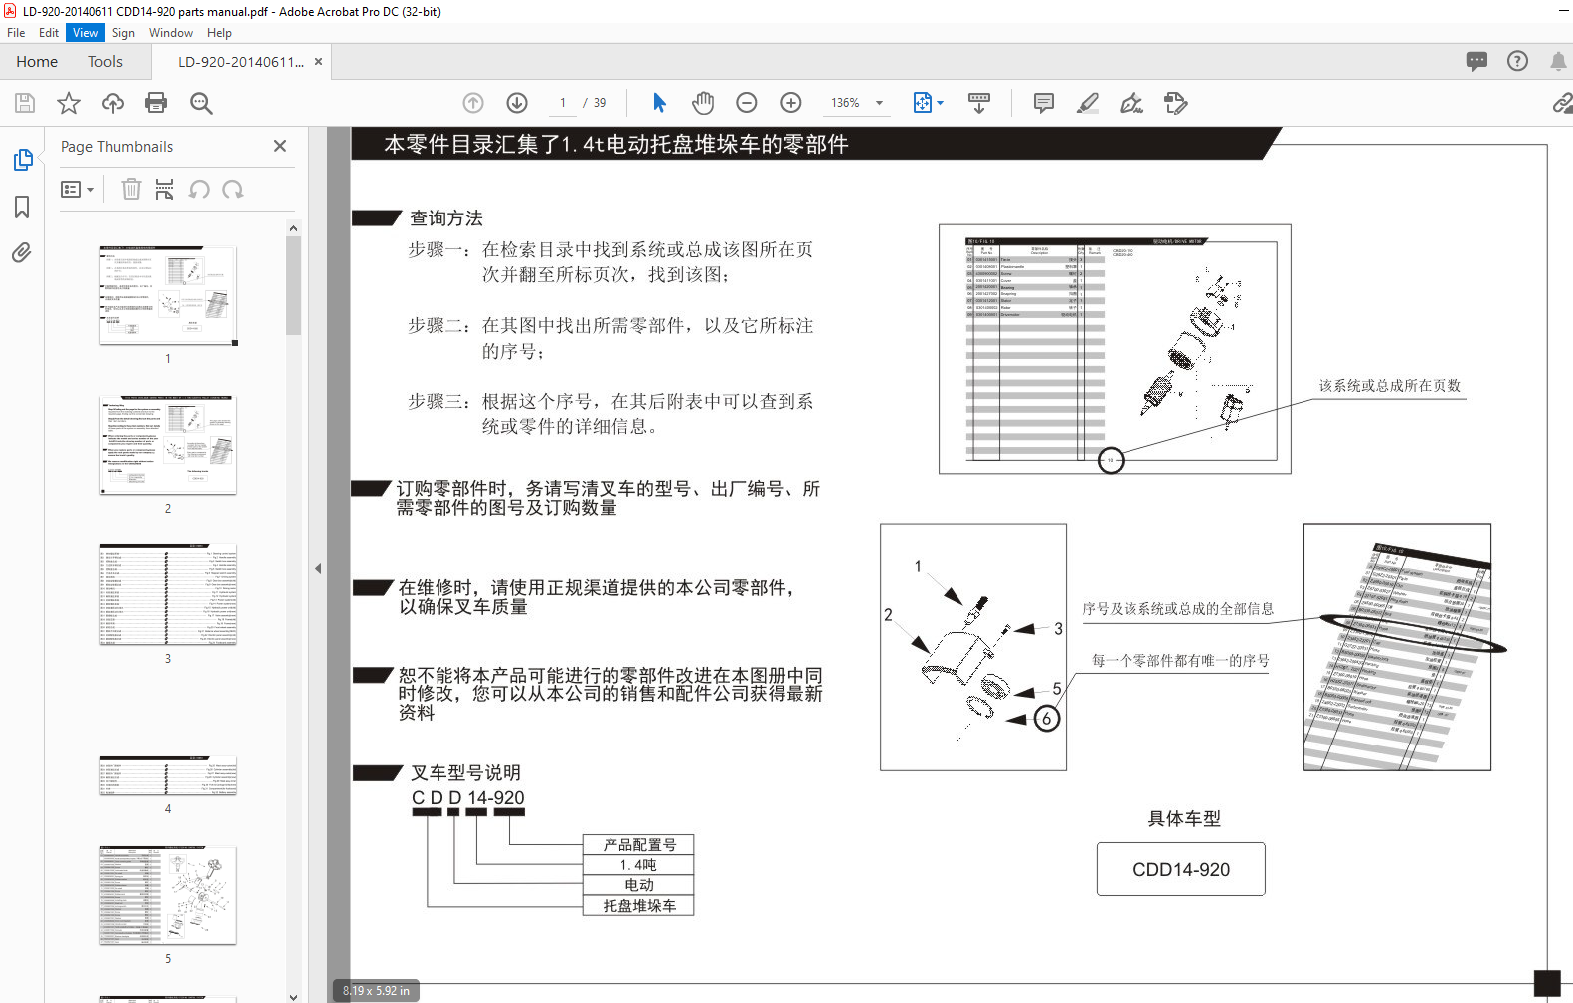This screenshot has width=1573, height=1003.
Task: Zoom in with the plus circle icon
Action: 791,103
